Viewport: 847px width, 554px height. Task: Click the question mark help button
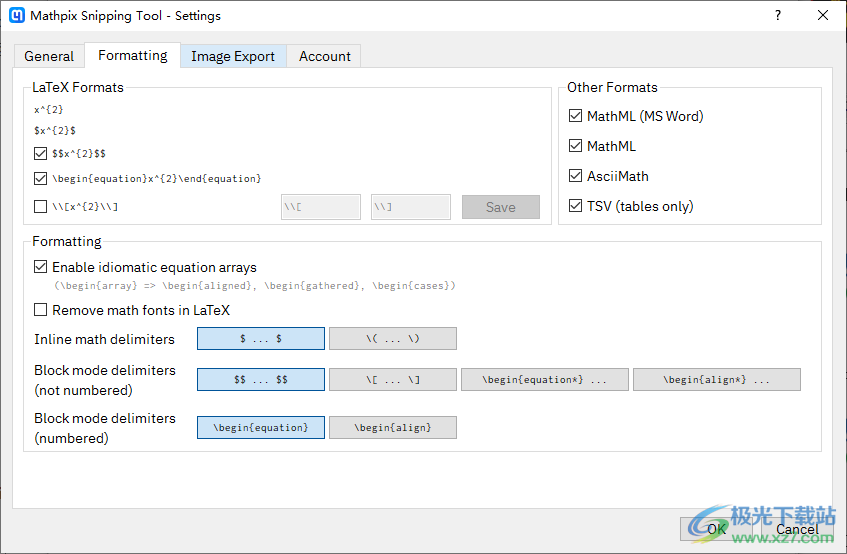778,15
